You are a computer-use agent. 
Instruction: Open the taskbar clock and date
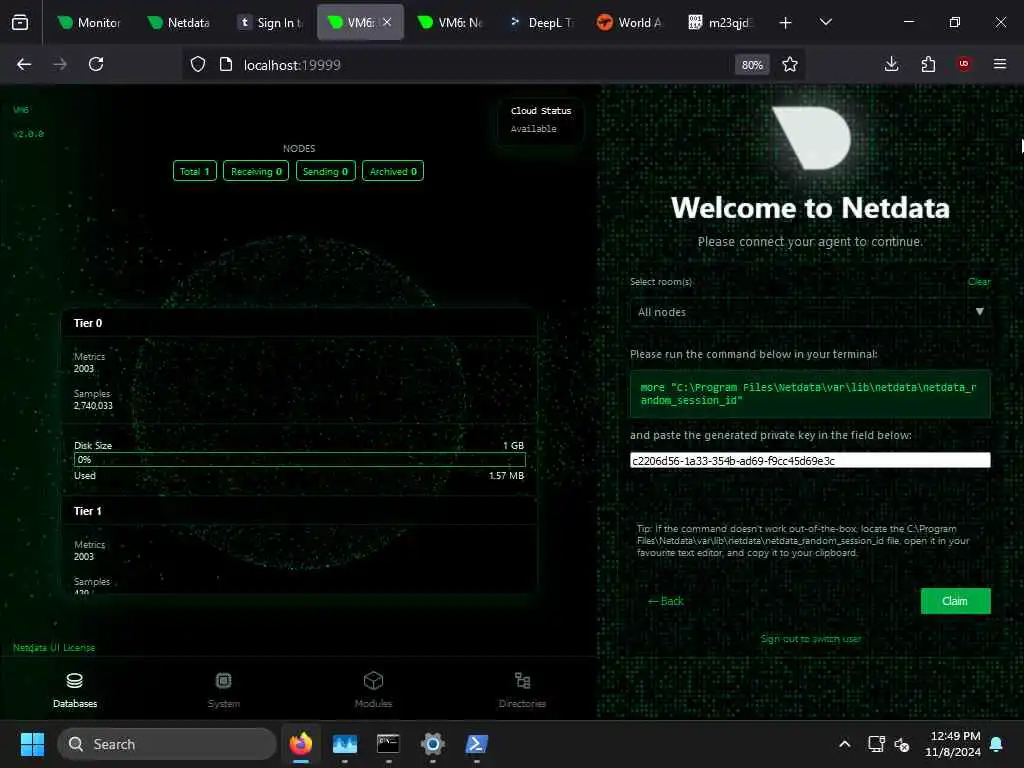953,744
